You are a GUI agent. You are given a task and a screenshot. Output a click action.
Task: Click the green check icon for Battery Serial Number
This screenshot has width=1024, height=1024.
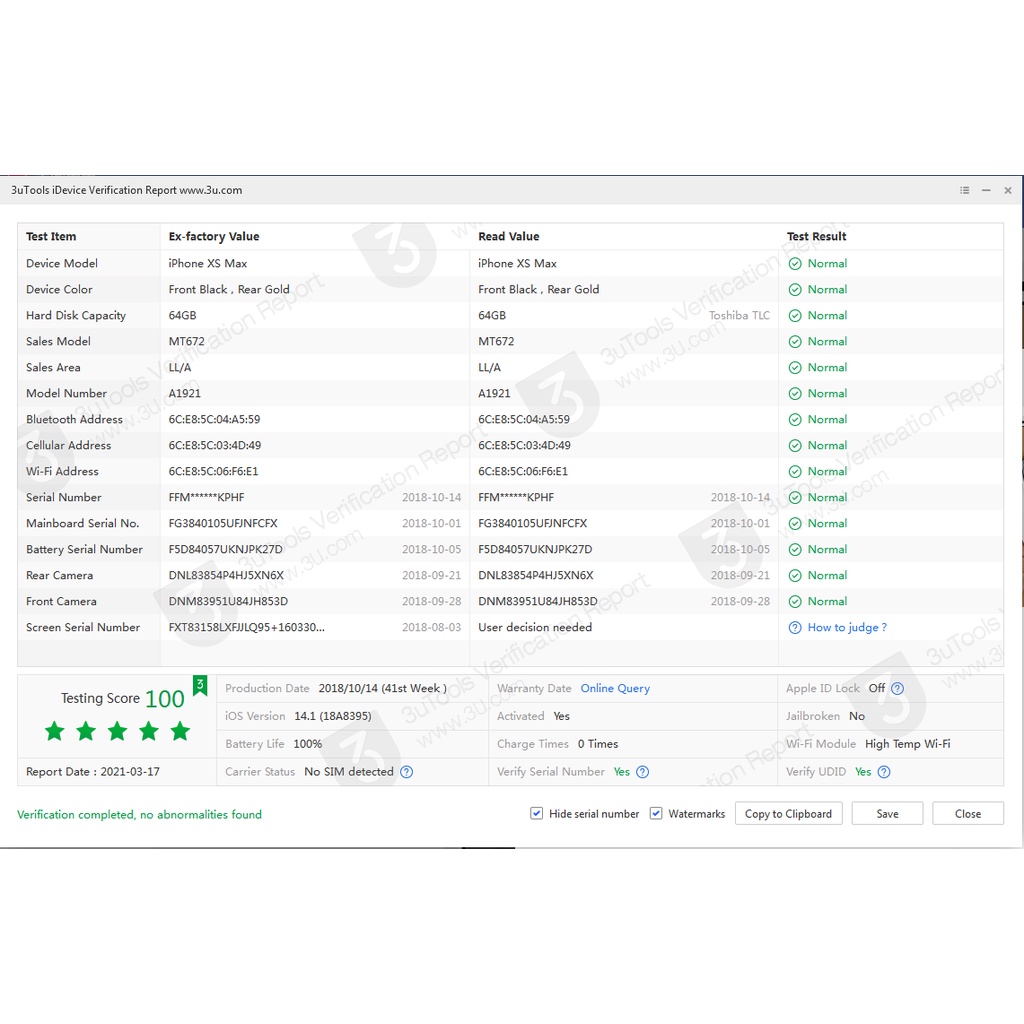[x=795, y=550]
